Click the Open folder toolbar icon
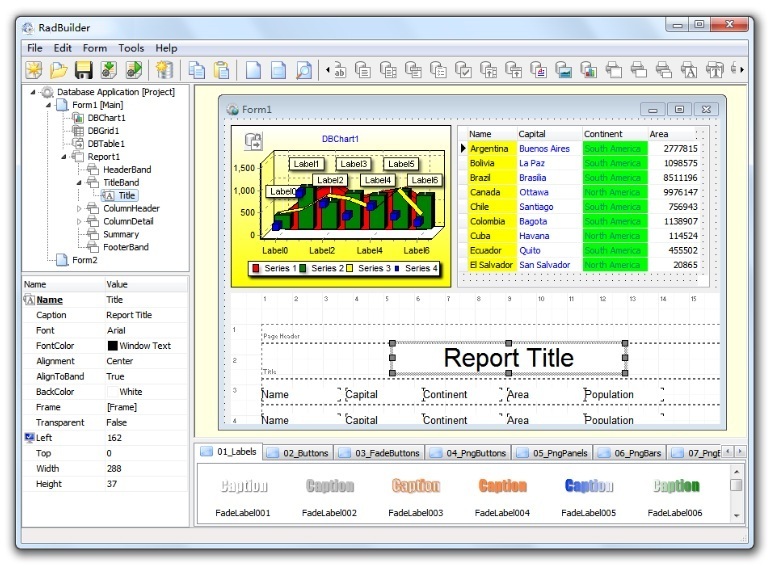Image resolution: width=771 pixels, height=566 pixels. point(59,70)
